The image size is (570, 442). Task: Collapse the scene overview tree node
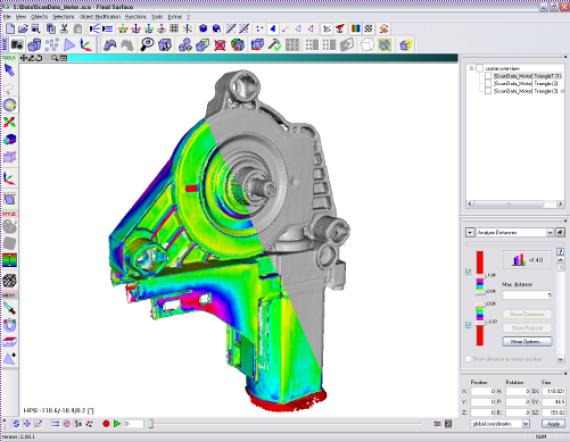(471, 68)
